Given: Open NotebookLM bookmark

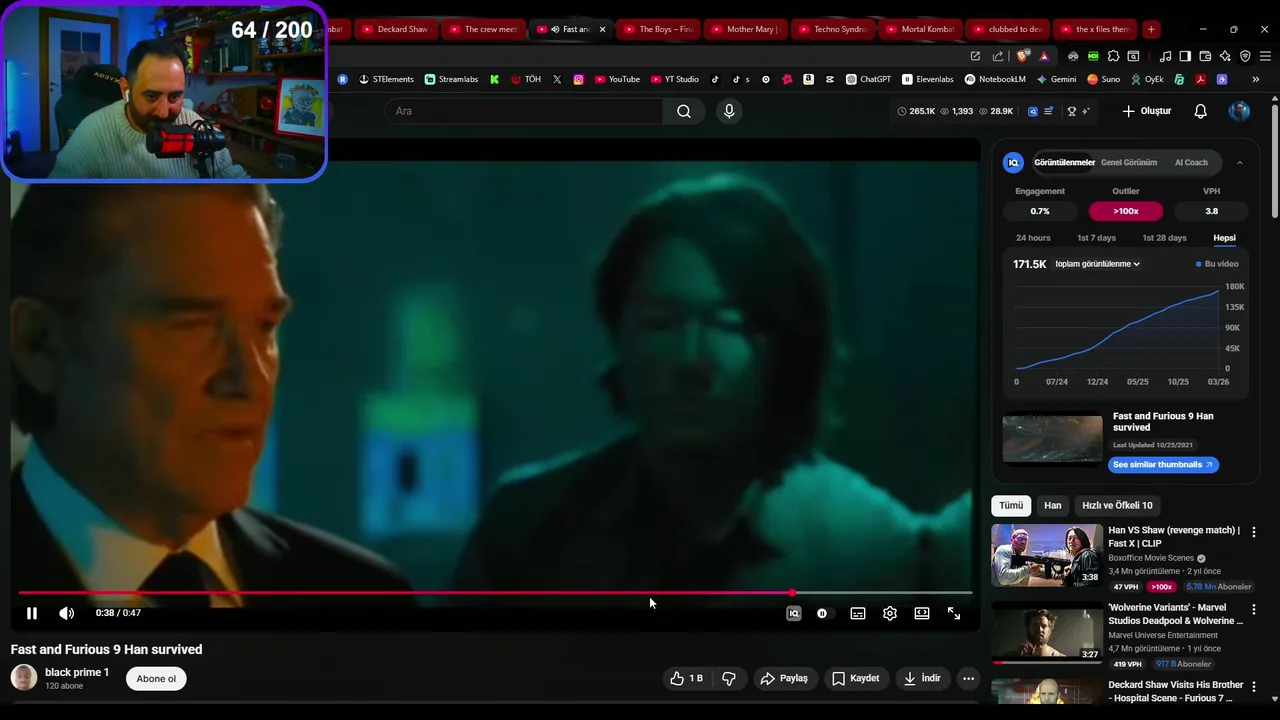Looking at the screenshot, I should pyautogui.click(x=995, y=79).
